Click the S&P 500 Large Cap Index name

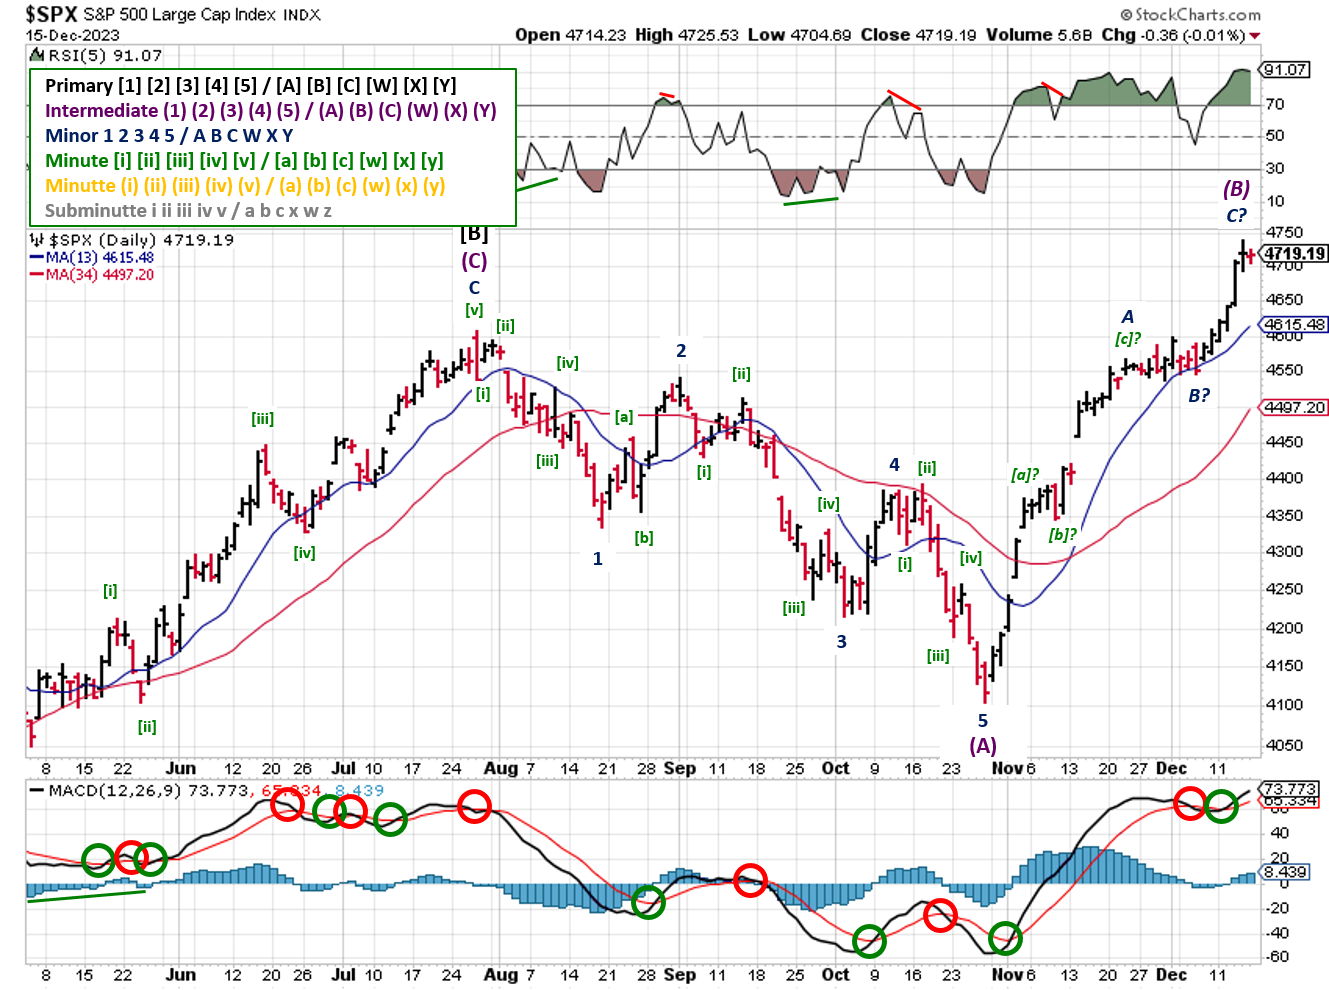180,15
